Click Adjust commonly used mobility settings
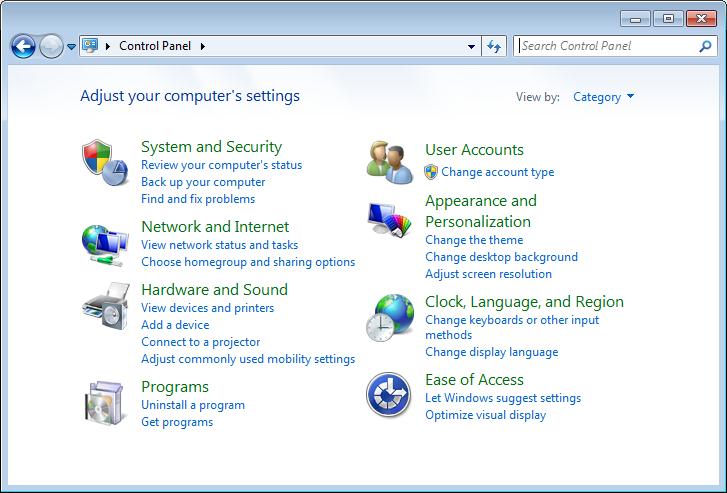This screenshot has width=727, height=493. (x=248, y=359)
